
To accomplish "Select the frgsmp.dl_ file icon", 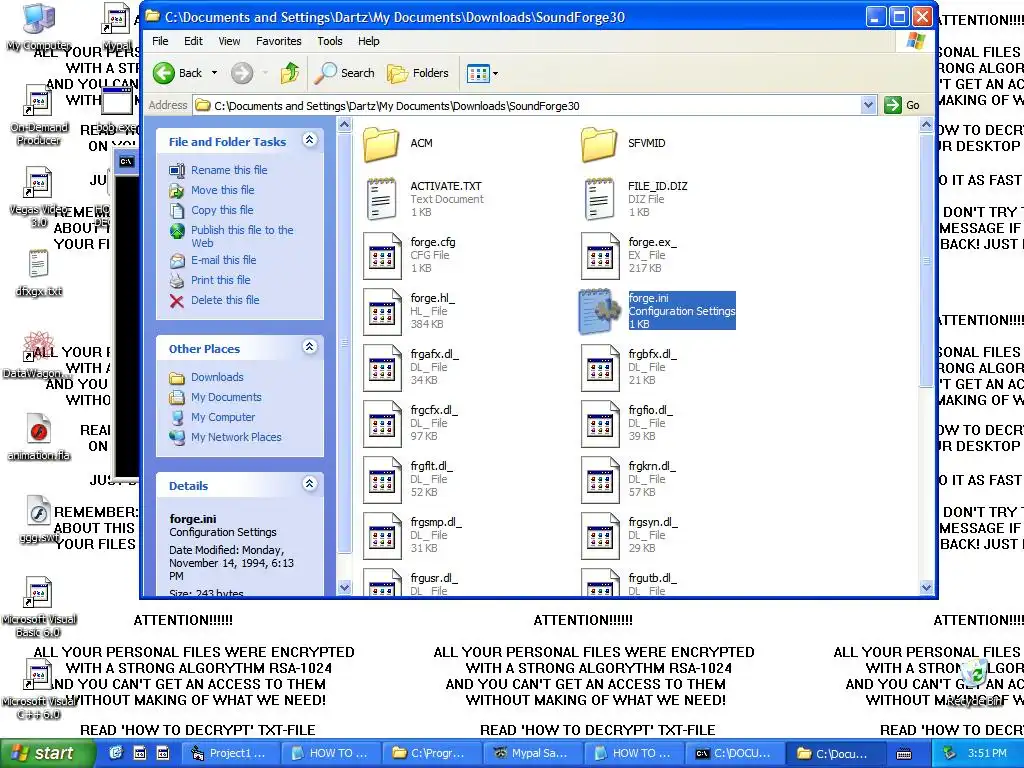I will click(381, 536).
